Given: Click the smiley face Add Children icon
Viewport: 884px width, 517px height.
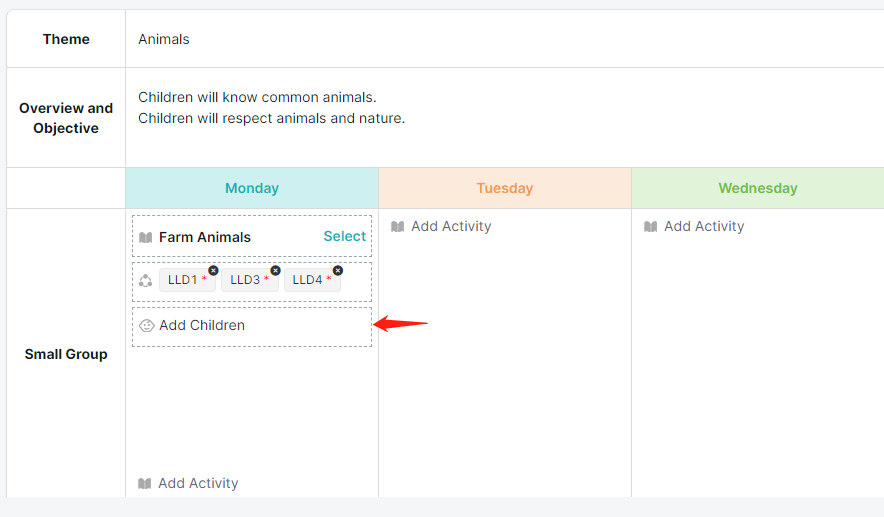Looking at the screenshot, I should (147, 326).
